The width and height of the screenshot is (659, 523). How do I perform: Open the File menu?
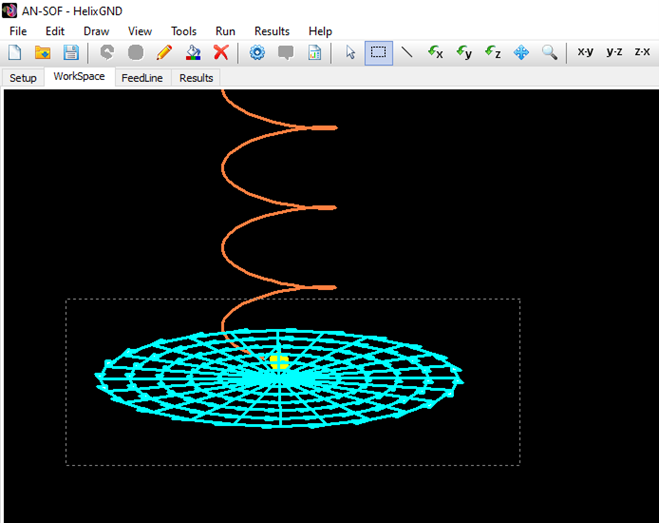coord(18,31)
